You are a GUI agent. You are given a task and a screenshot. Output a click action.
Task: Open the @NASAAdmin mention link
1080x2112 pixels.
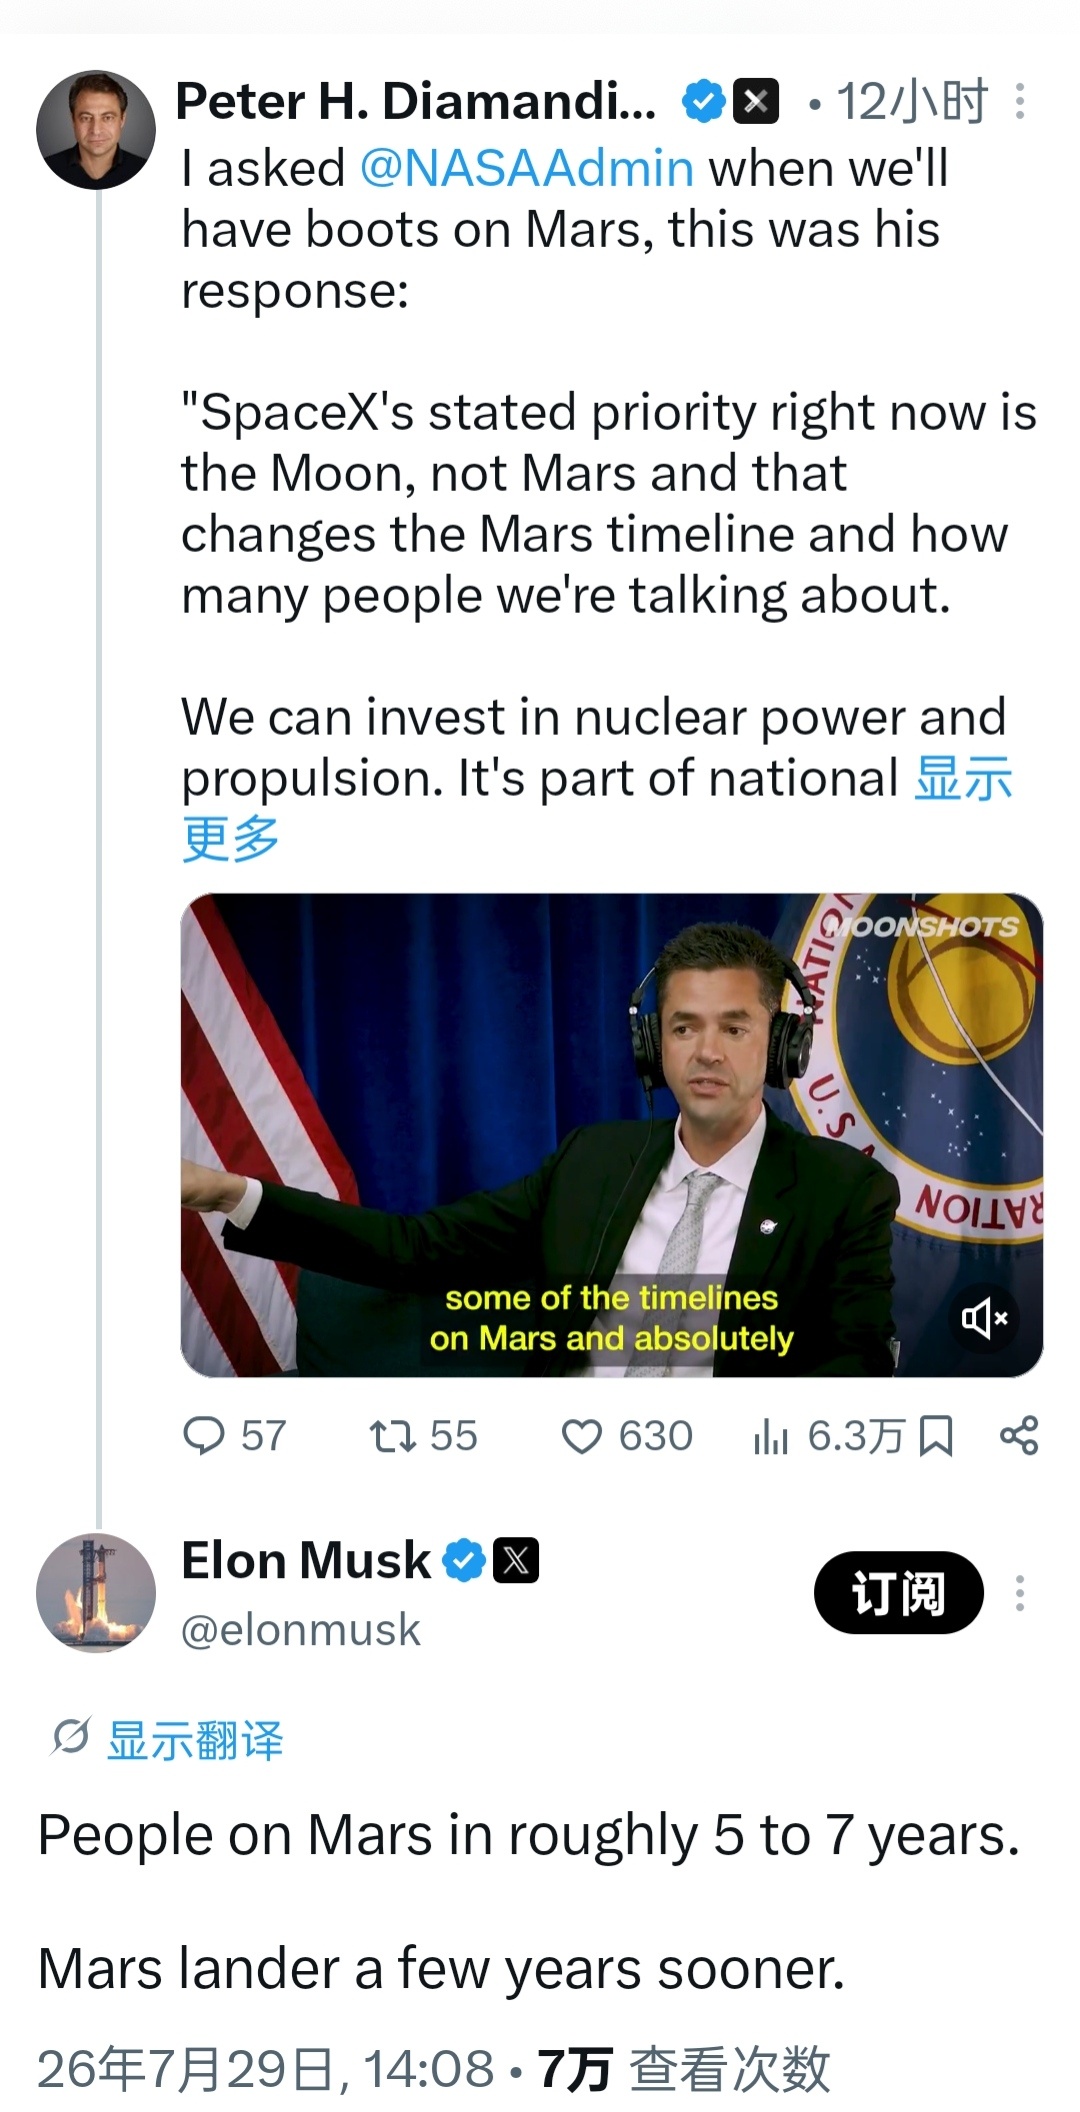(527, 168)
